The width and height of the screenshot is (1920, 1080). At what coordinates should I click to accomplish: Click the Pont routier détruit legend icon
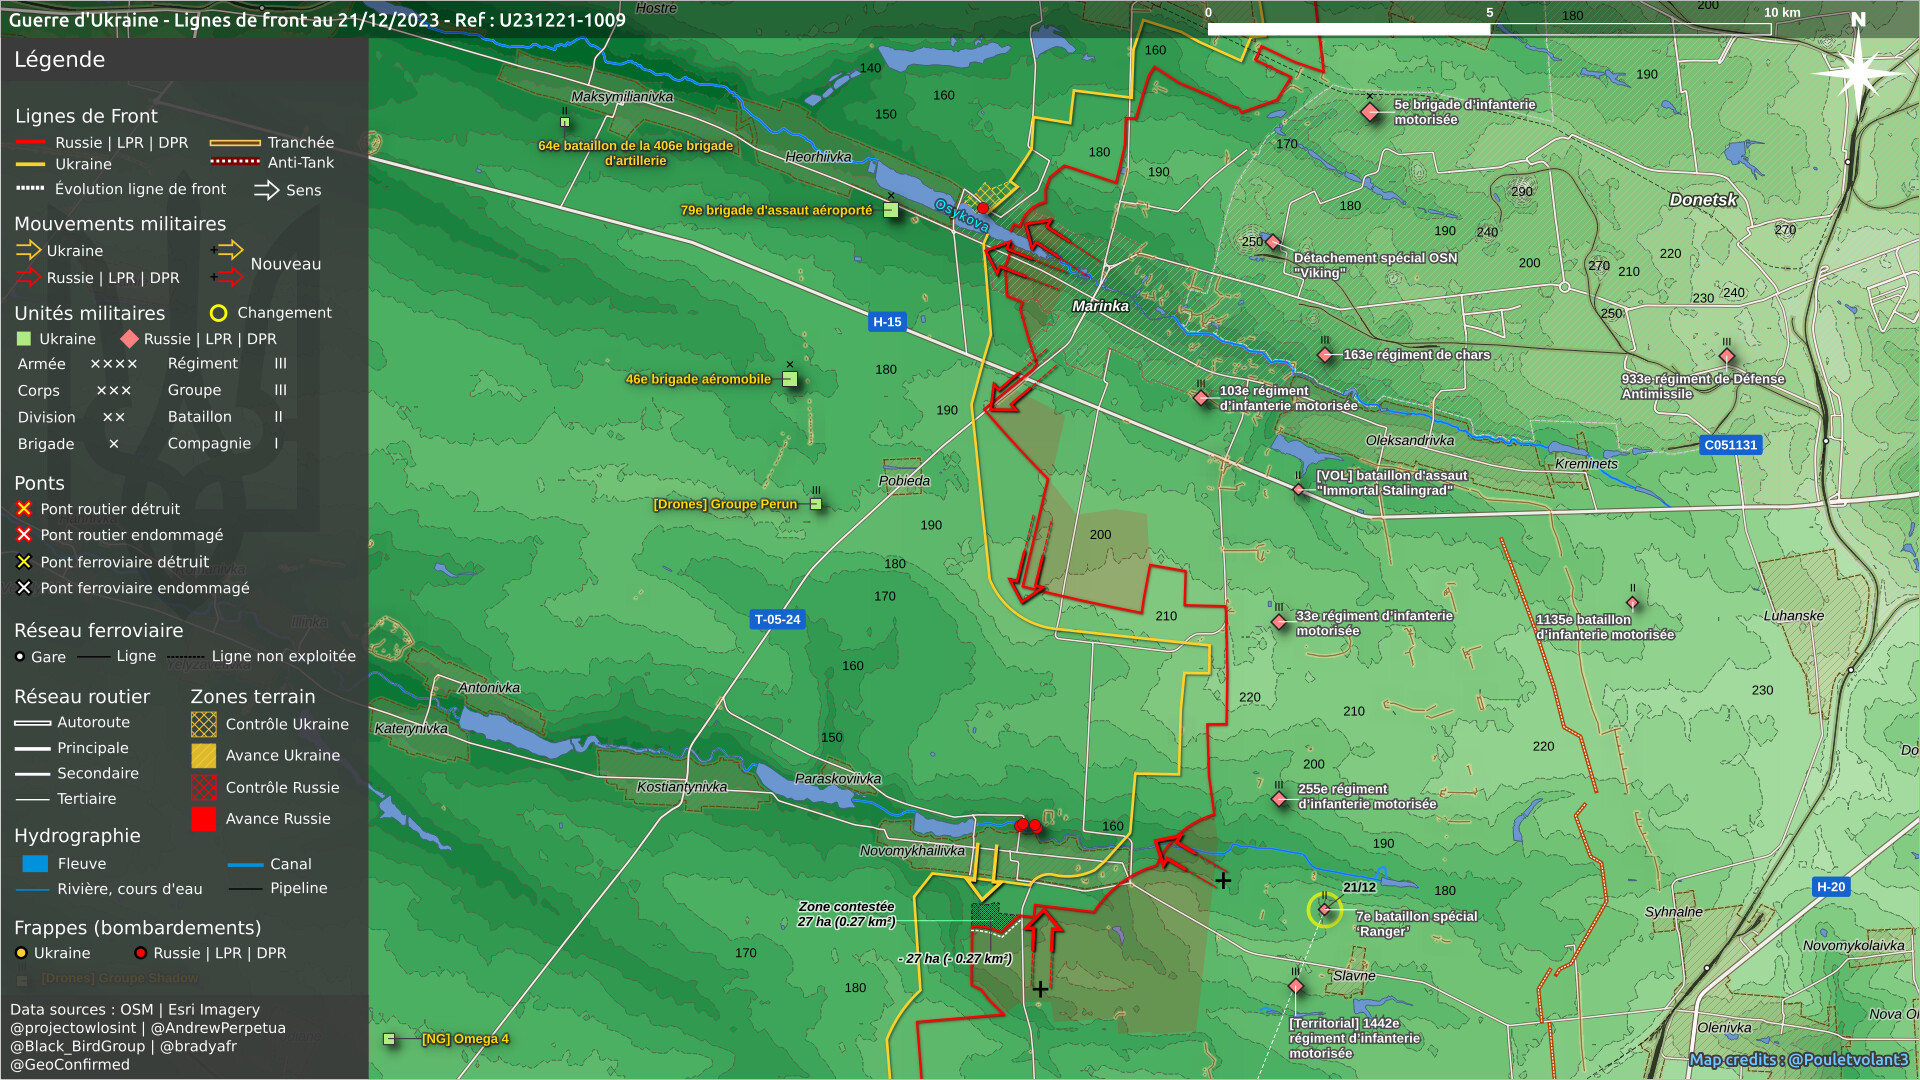pyautogui.click(x=24, y=509)
